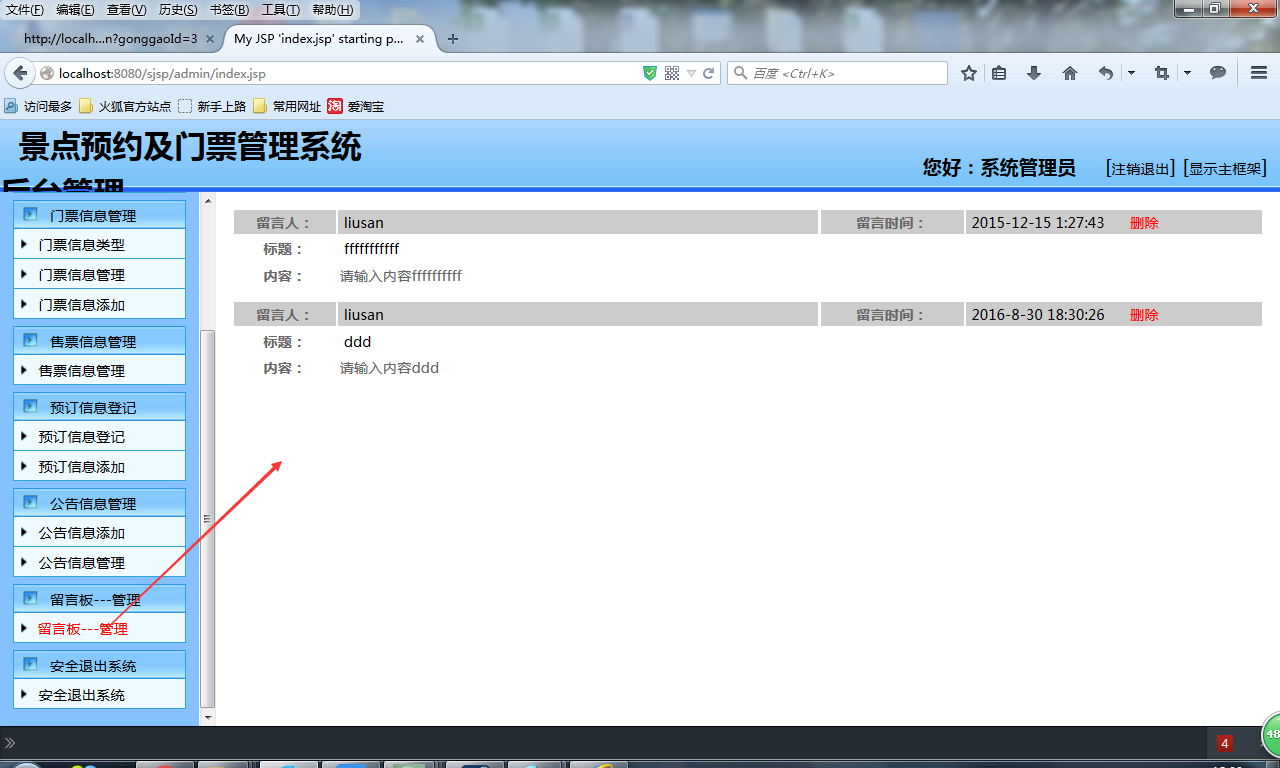Collapse the 门票信息管理 section header

click(100, 215)
